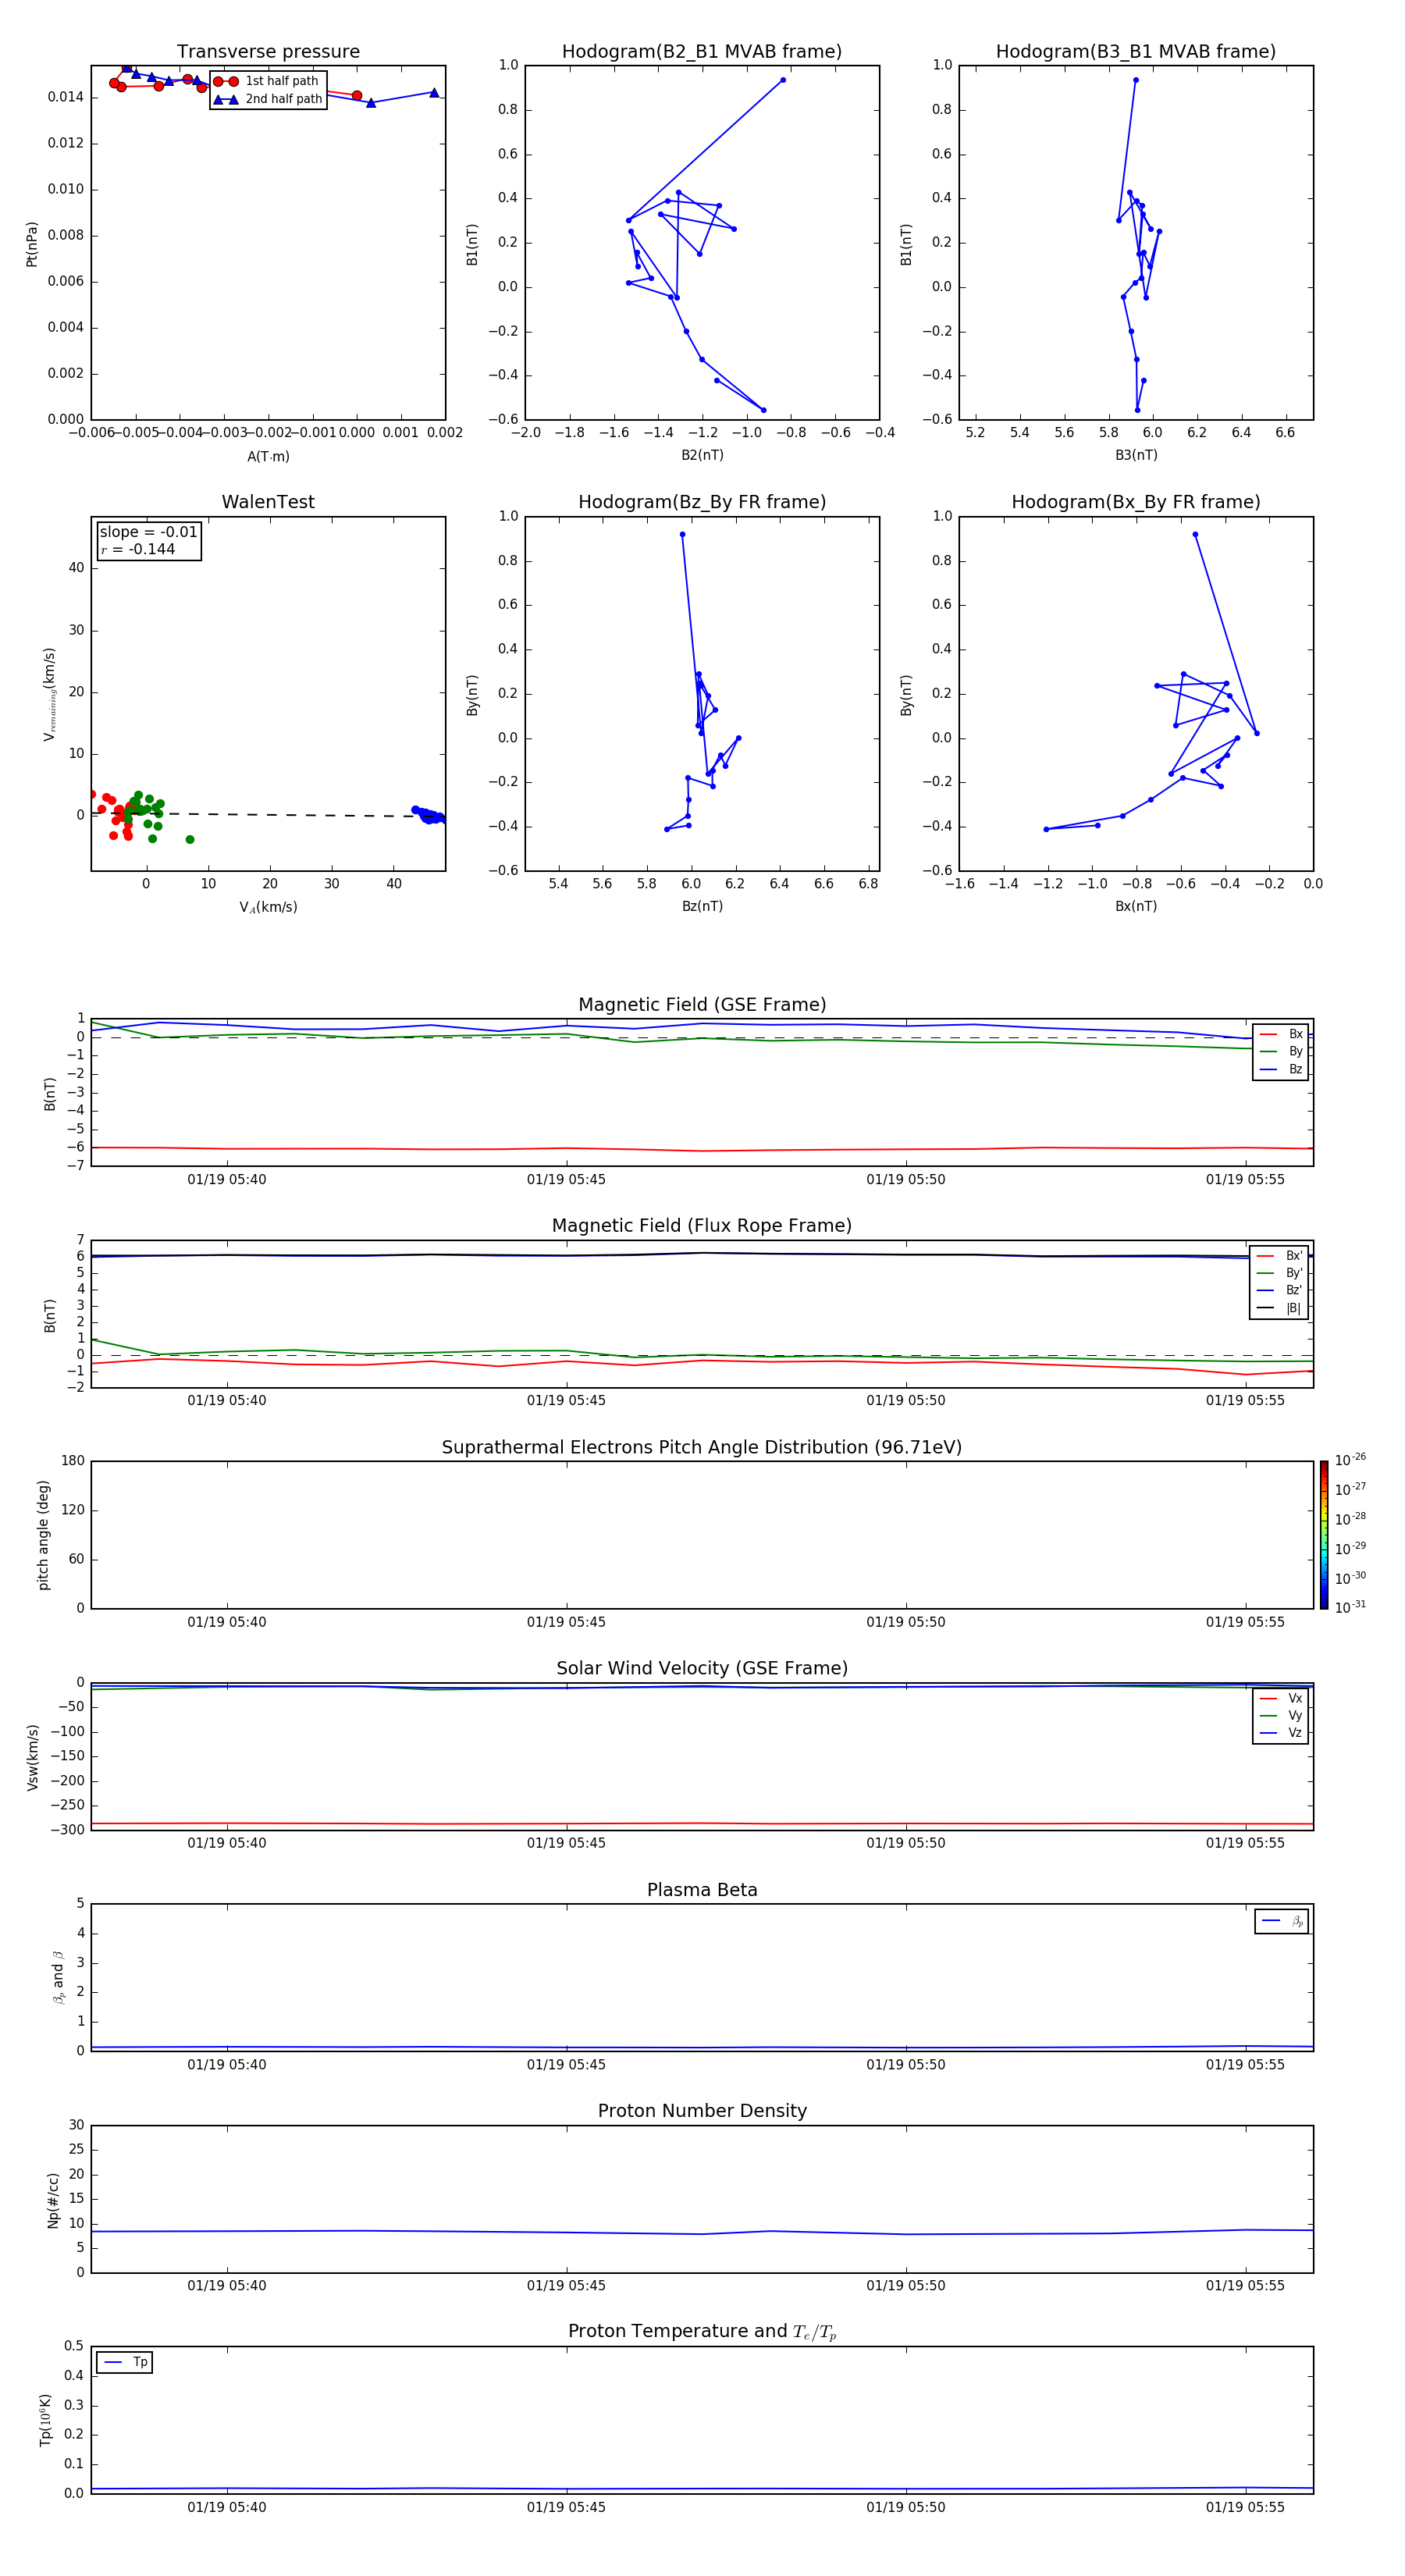
Task: Click the 'Bz(nT)' x-axis label
Action: tap(702, 906)
